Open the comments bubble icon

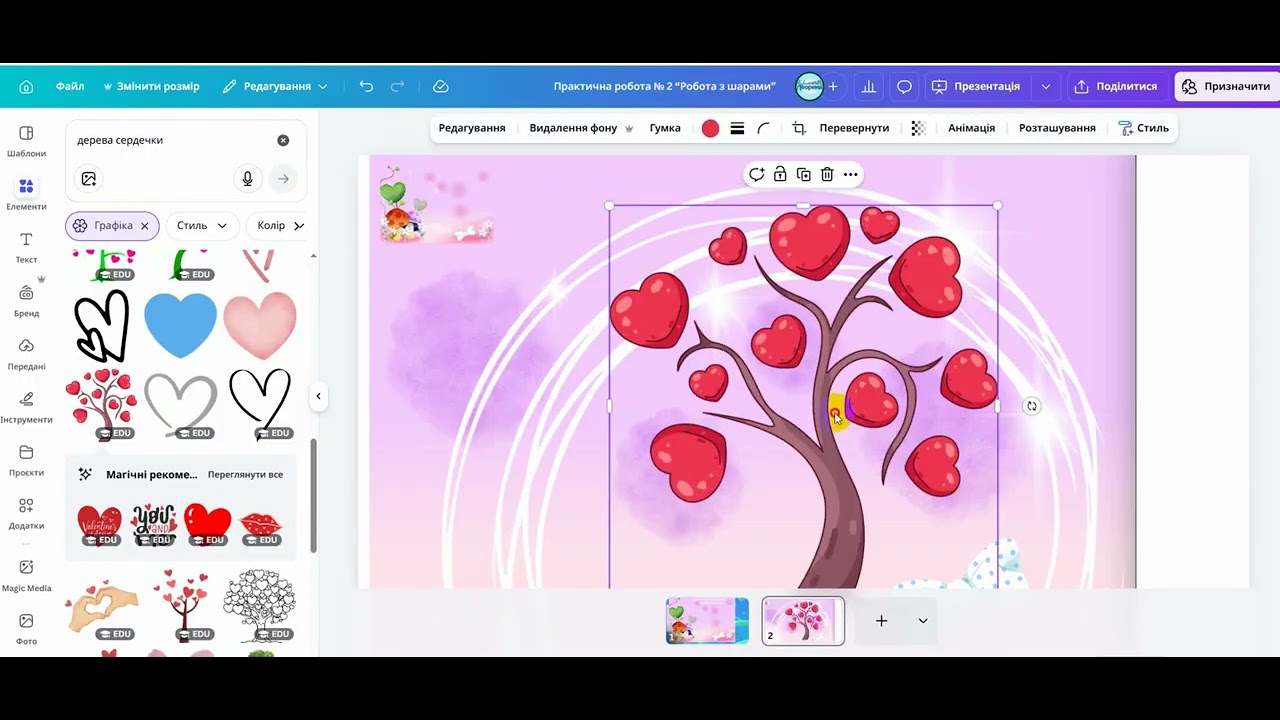point(904,87)
